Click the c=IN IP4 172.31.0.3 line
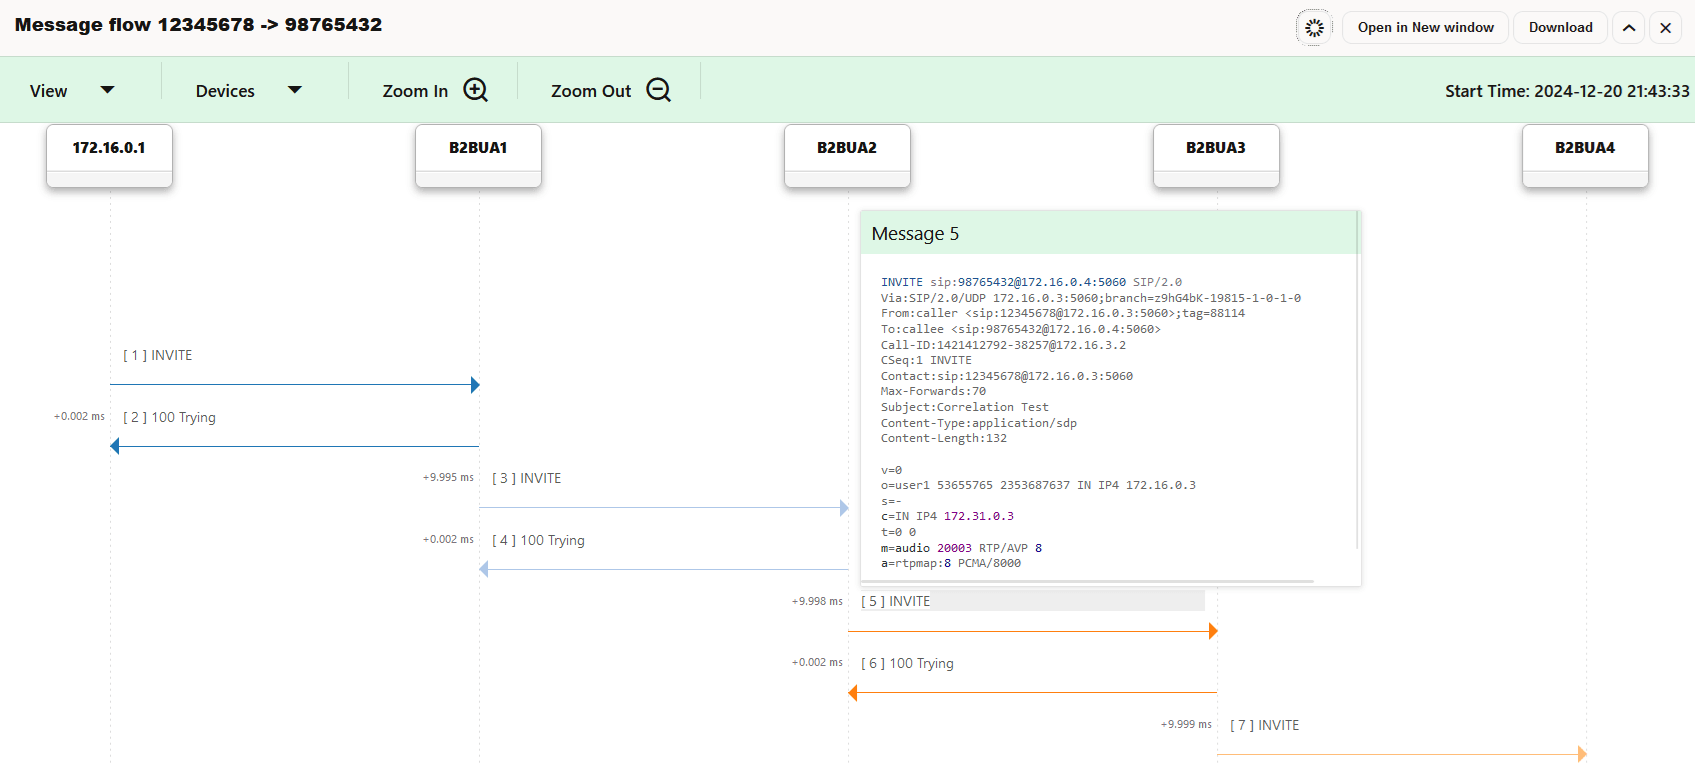1695x764 pixels. coord(947,516)
